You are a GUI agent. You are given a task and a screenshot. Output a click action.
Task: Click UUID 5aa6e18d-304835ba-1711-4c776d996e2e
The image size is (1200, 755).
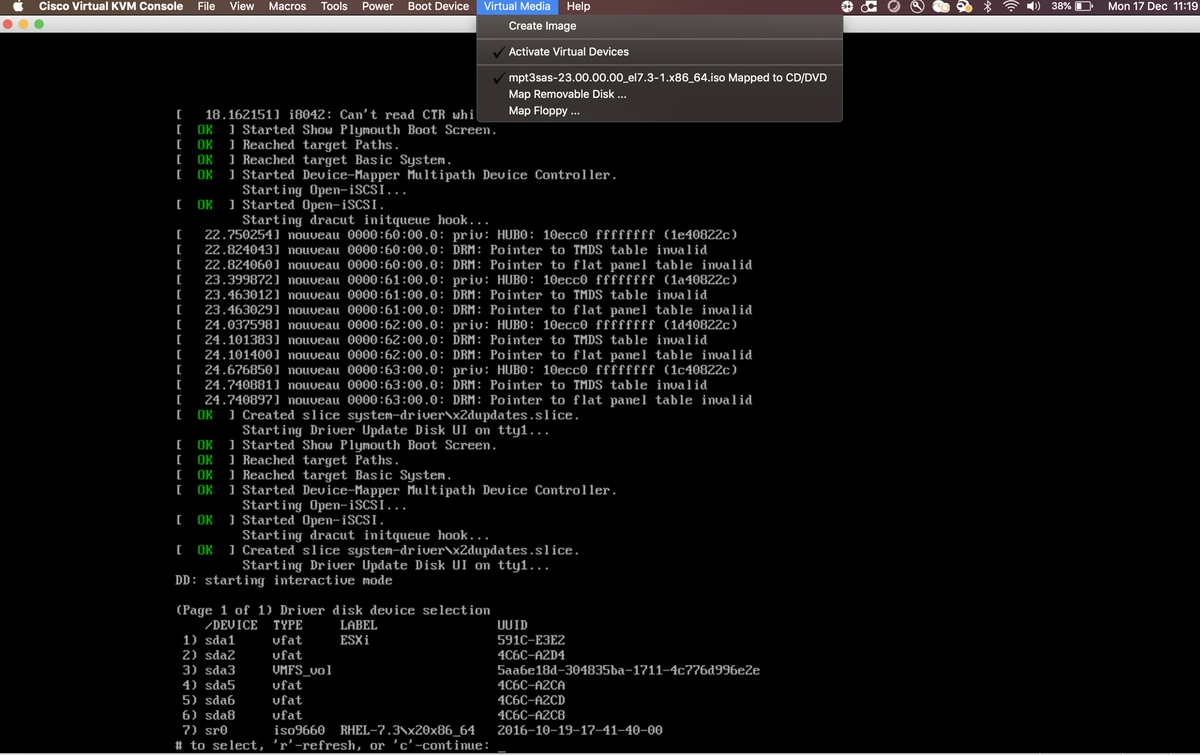point(628,670)
